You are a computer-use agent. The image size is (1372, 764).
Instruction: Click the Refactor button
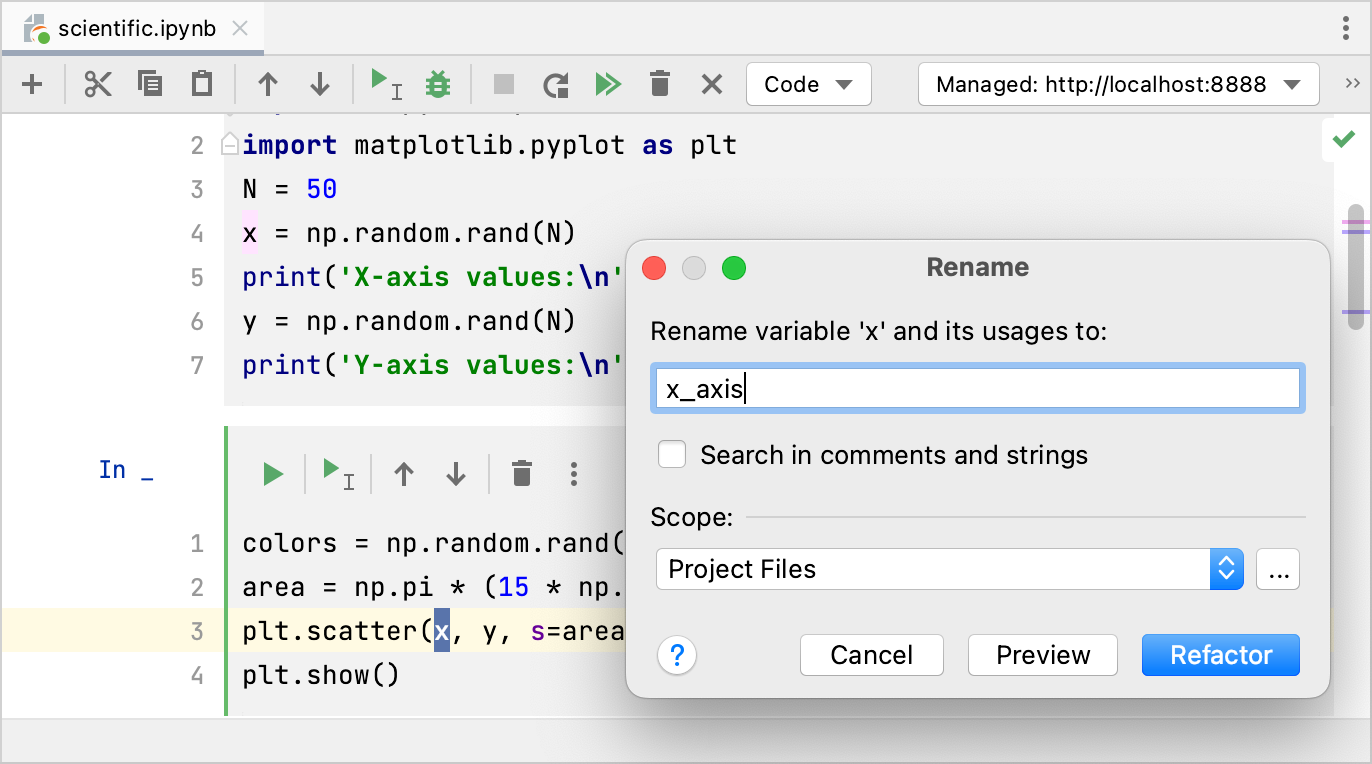1220,655
